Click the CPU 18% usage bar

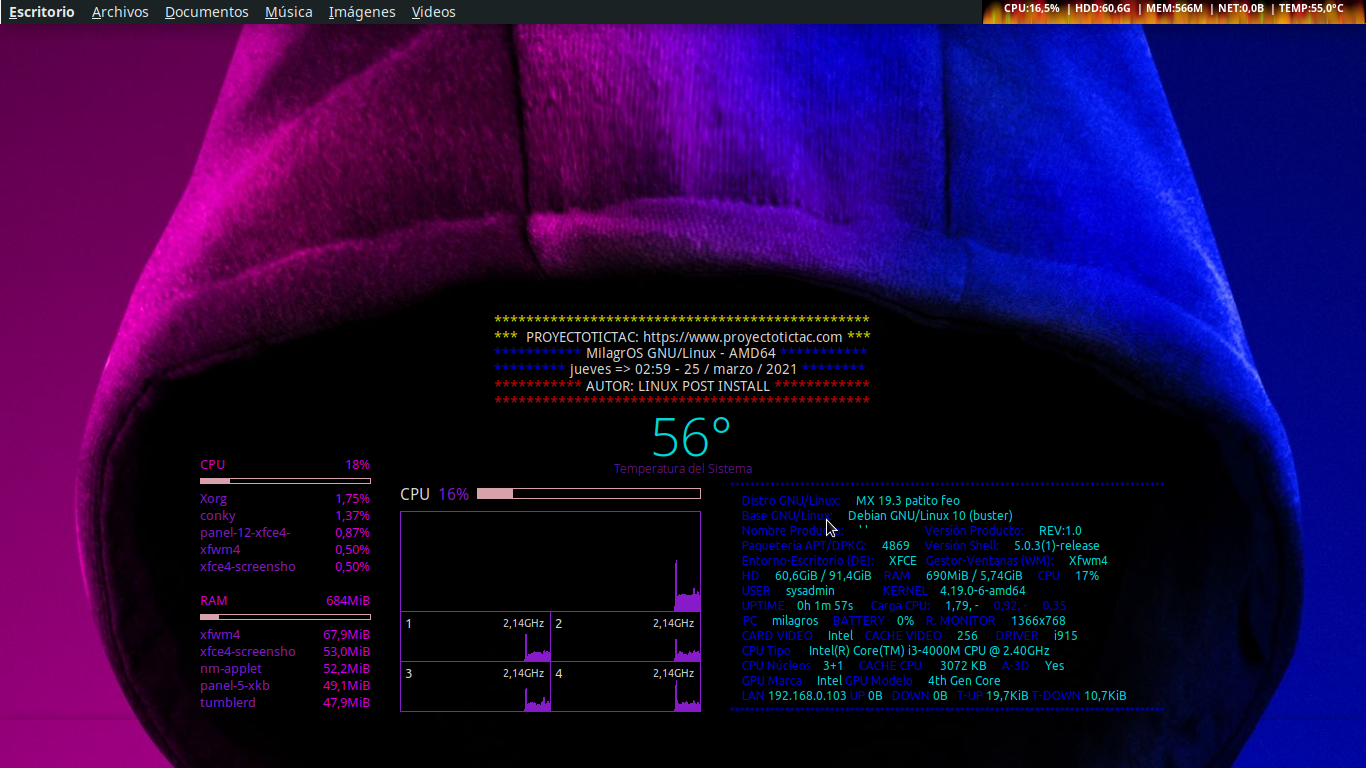point(285,481)
